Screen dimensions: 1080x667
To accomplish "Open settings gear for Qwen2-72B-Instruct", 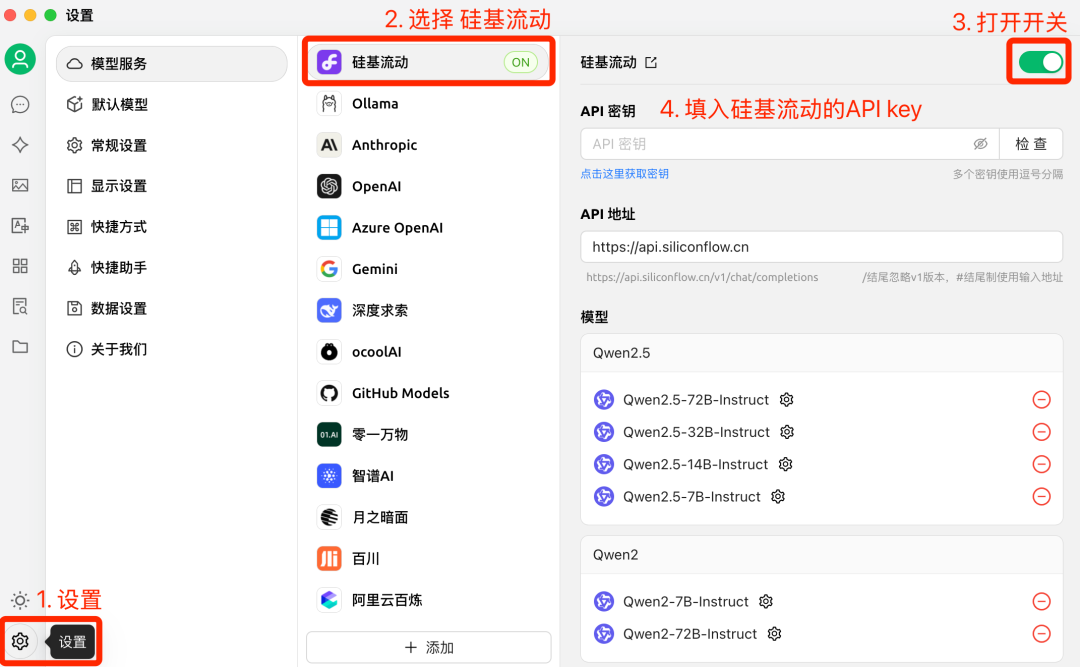I will (774, 634).
